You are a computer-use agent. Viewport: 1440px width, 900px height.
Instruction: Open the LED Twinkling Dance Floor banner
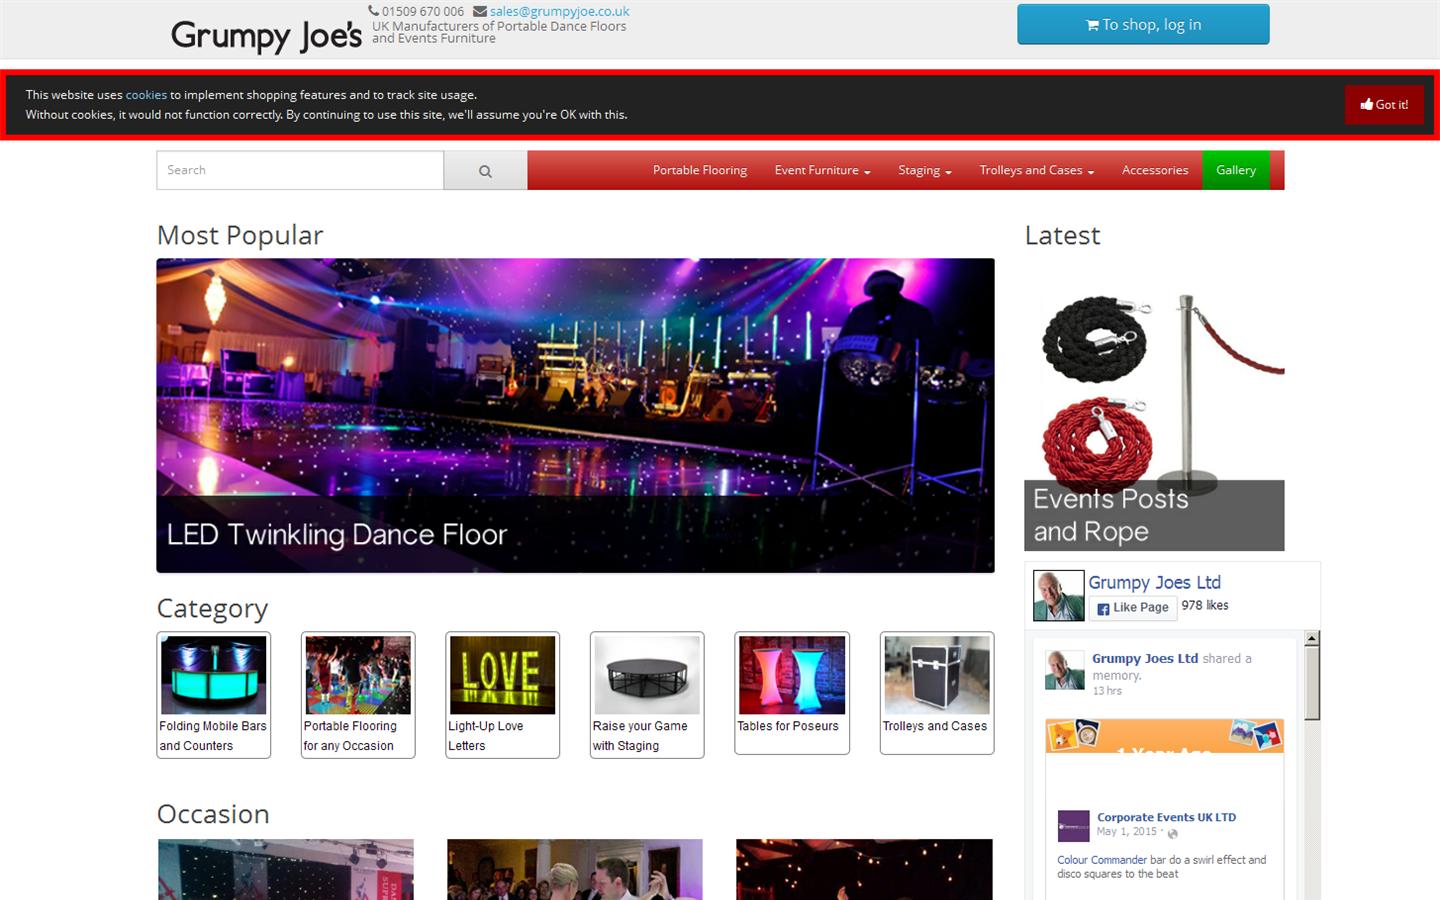575,416
